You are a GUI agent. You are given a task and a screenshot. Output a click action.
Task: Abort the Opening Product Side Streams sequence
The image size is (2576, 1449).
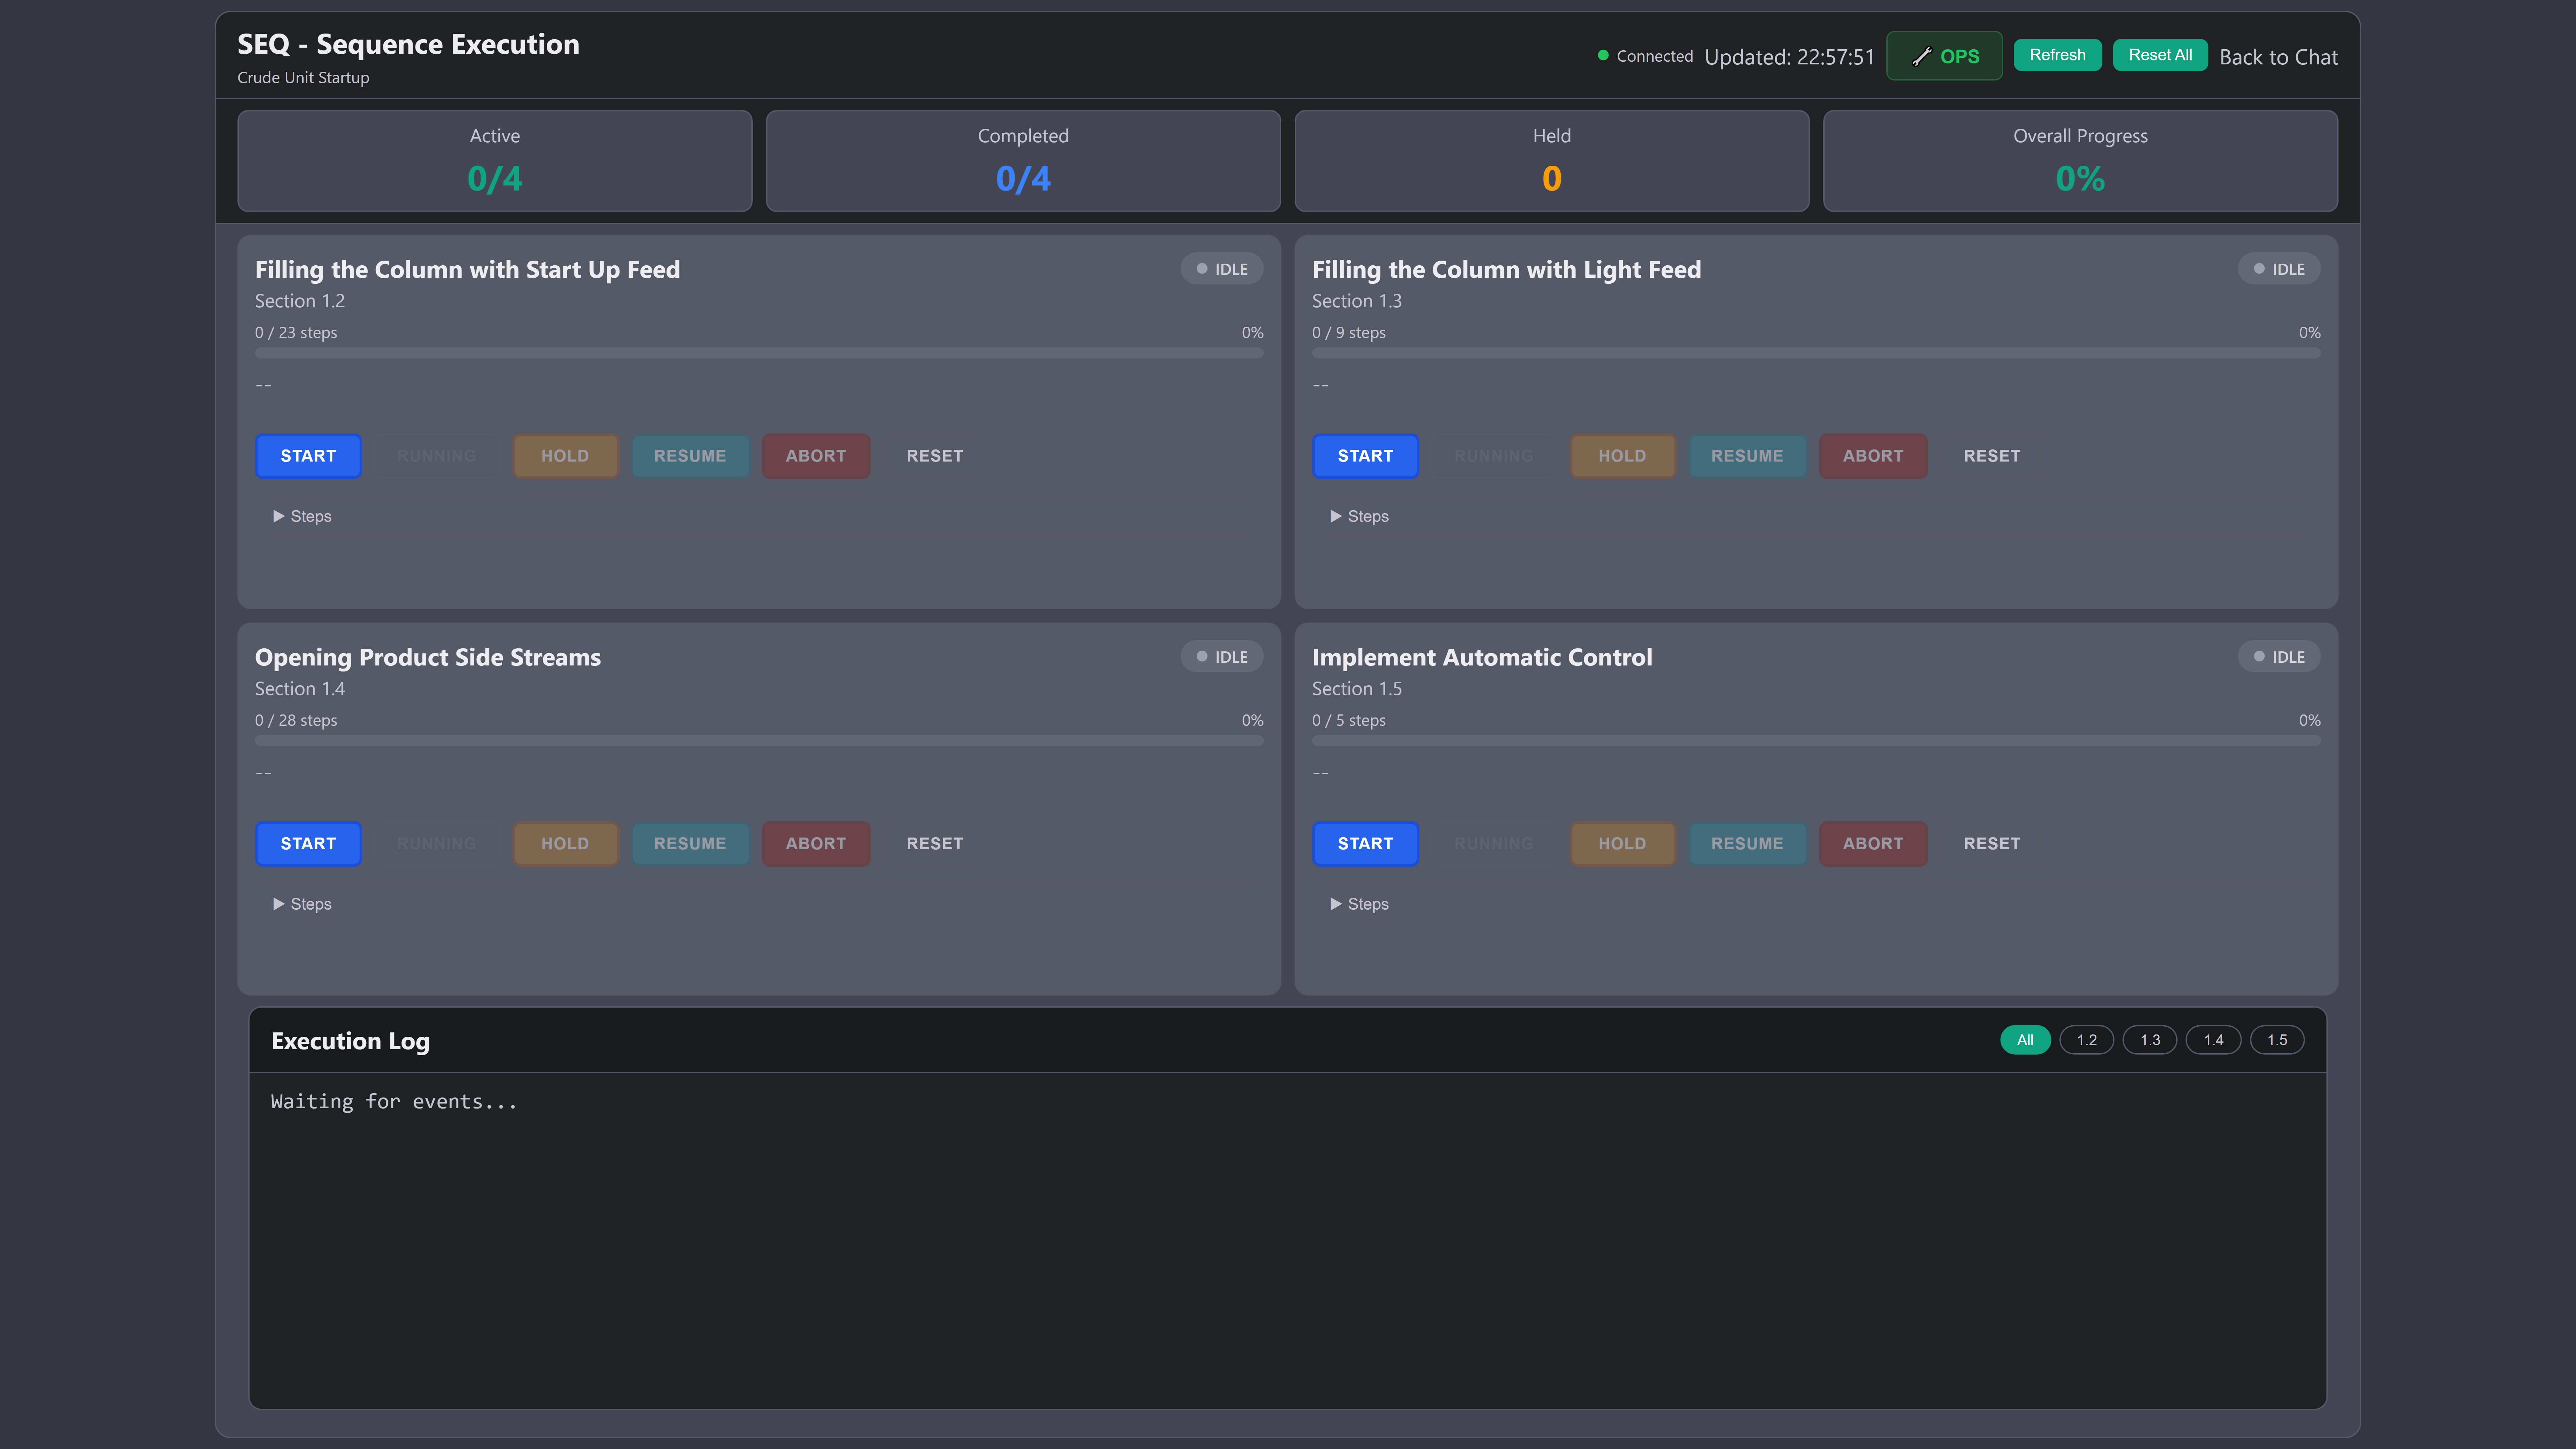click(x=816, y=844)
